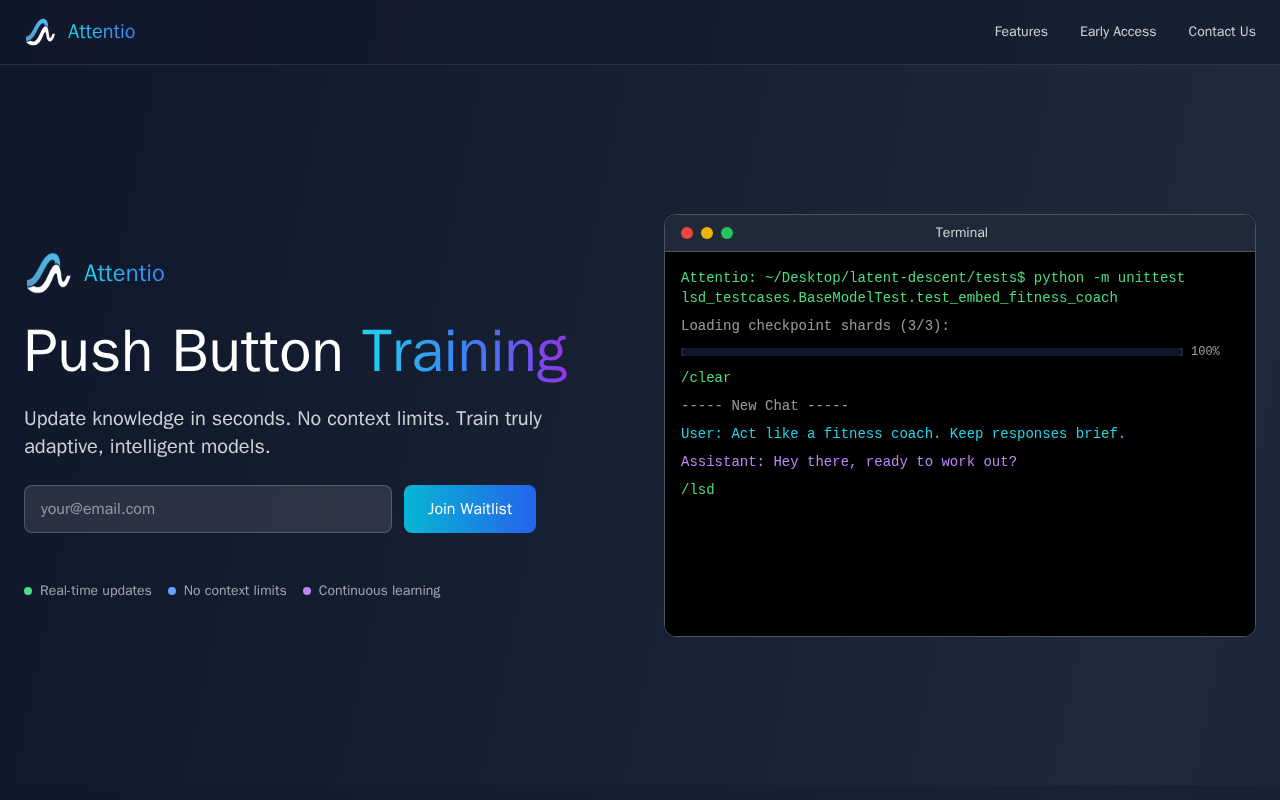Click the blue No context limits dot
The image size is (1280, 800).
[172, 591]
